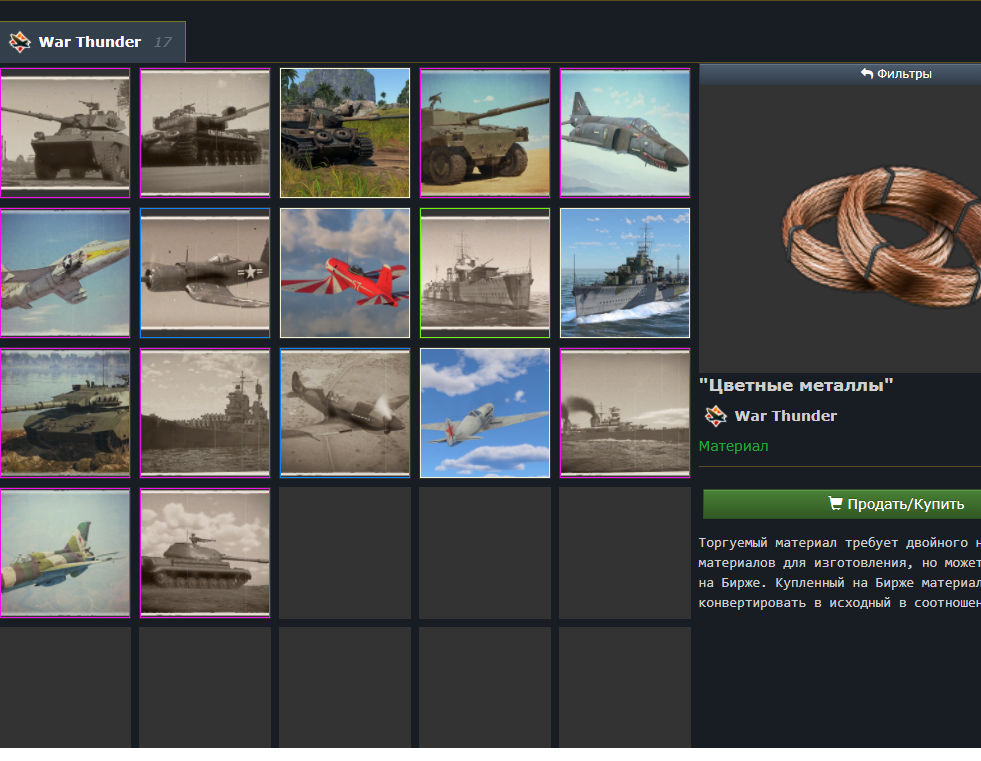The height and width of the screenshot is (761, 981).
Task: Click the inventory count 17
Action: (163, 42)
